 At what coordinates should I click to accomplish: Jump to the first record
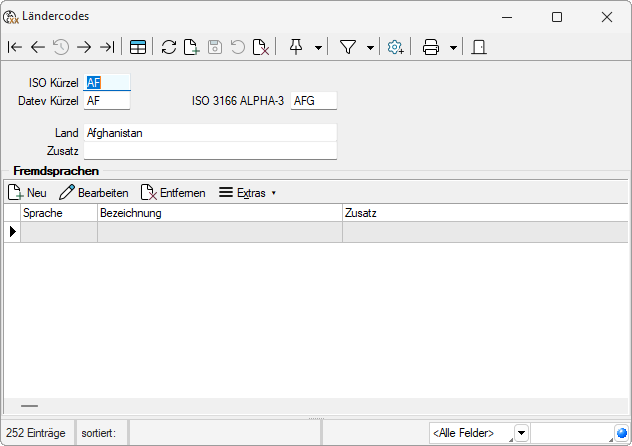click(x=15, y=47)
